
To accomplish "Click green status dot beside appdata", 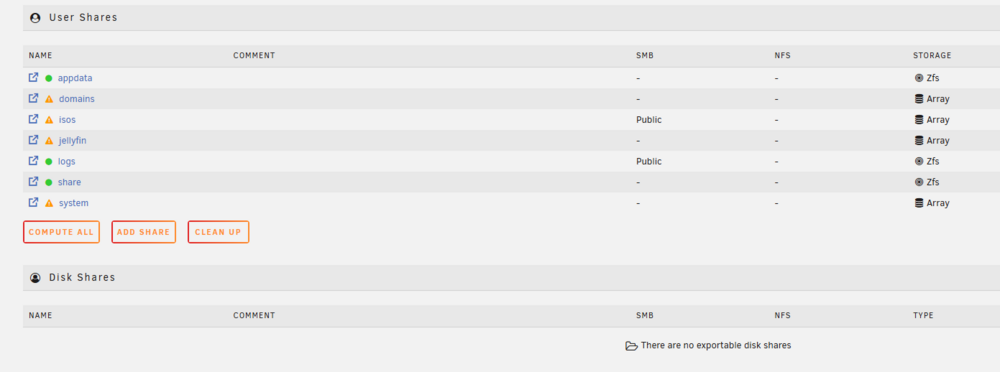I will [x=48, y=78].
